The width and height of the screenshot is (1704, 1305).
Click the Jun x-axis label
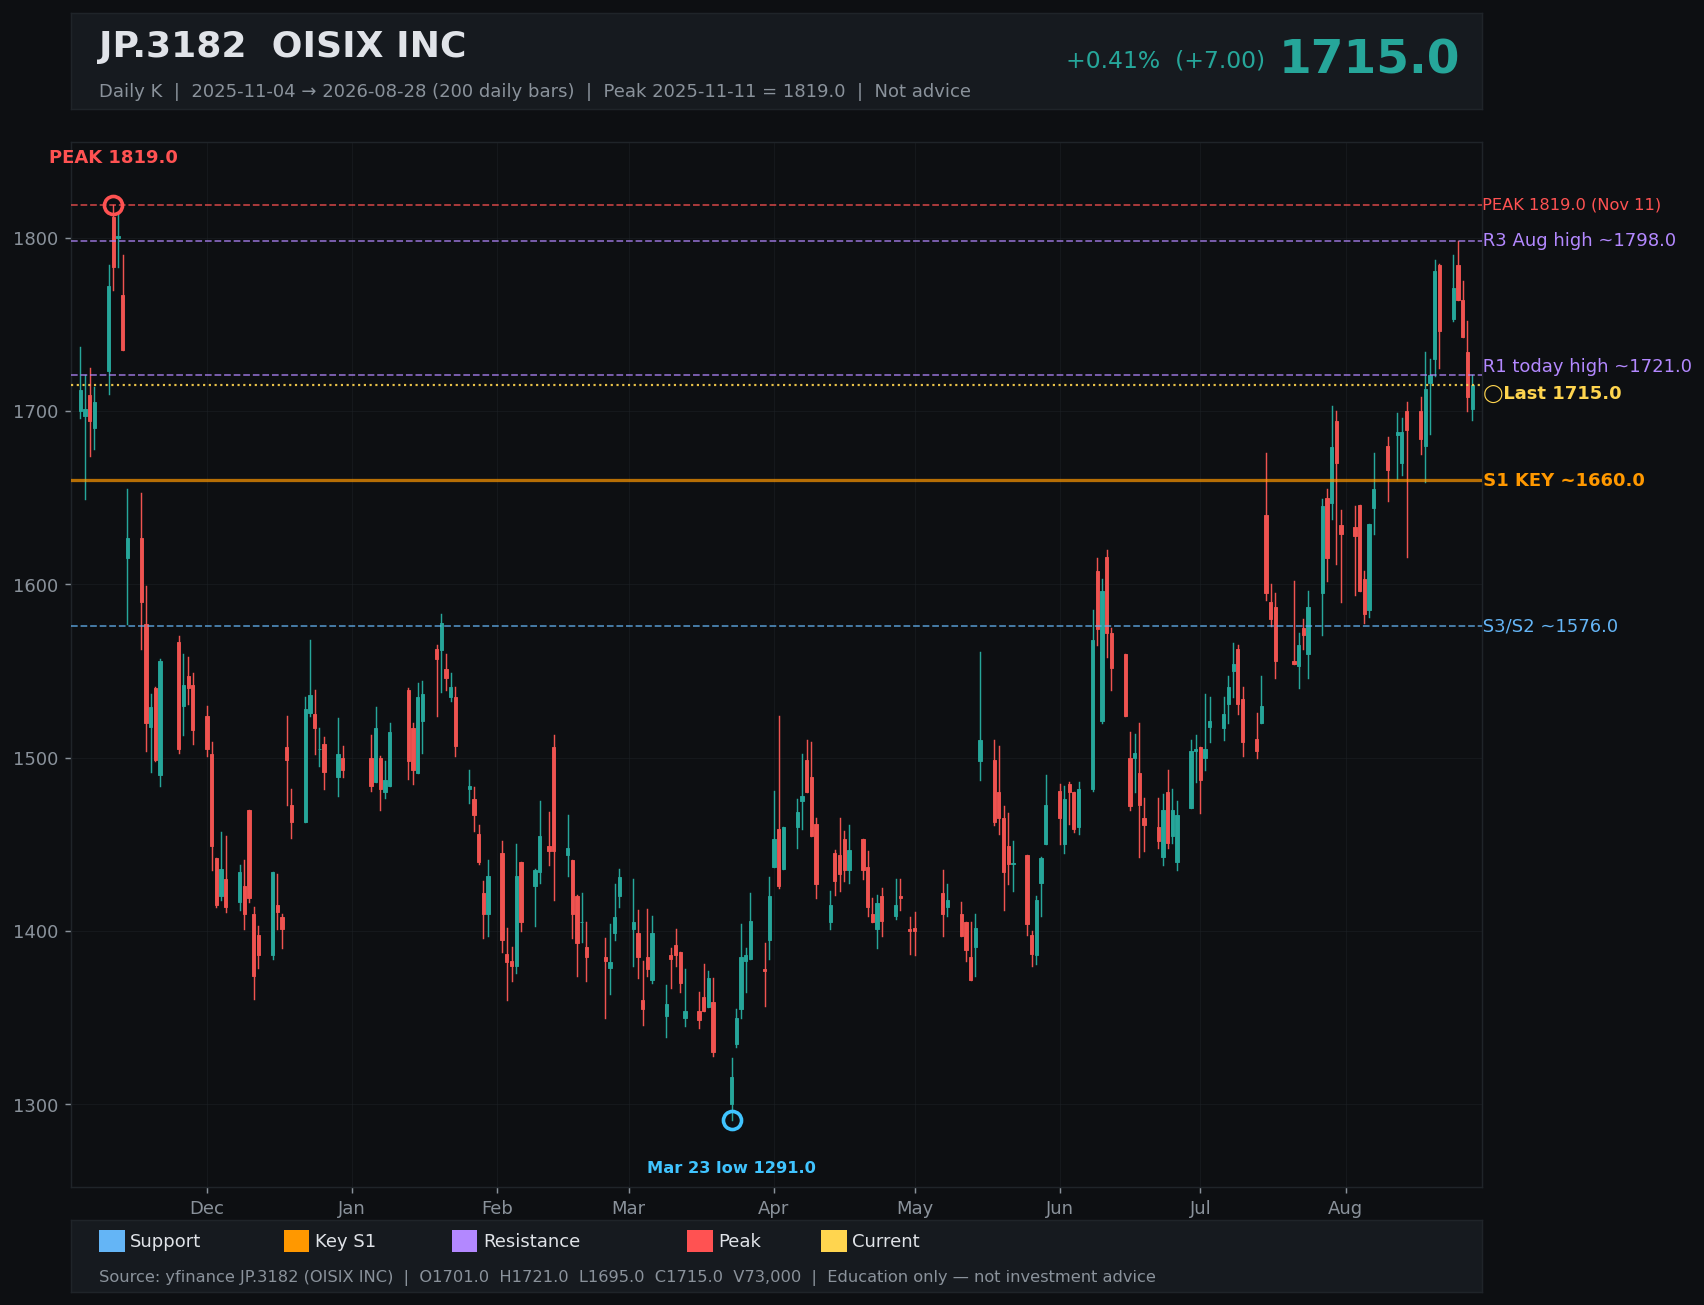click(1059, 1208)
